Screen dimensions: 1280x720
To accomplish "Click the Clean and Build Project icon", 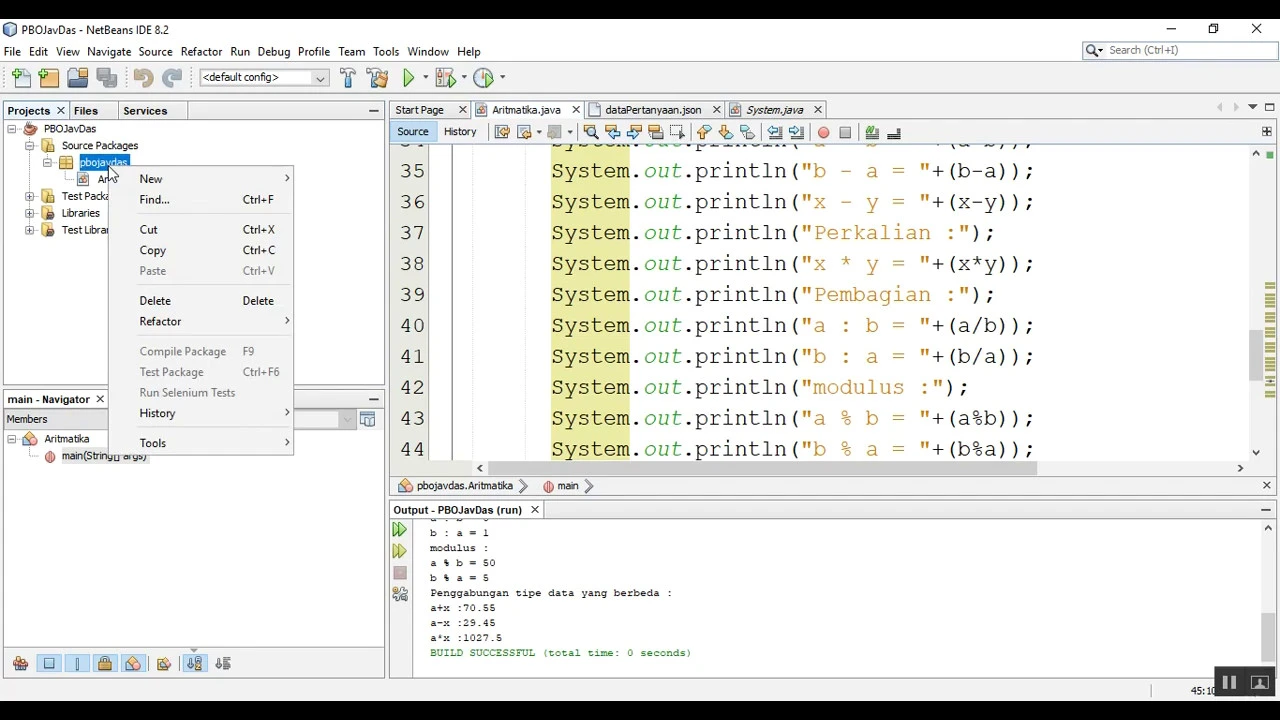I will pyautogui.click(x=377, y=77).
